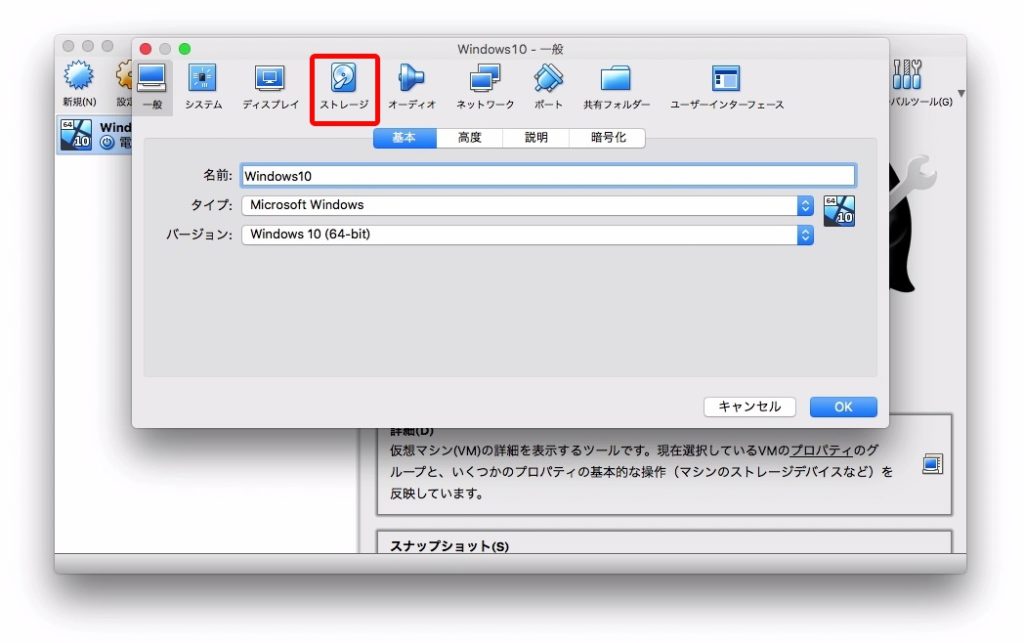Open the オーディオ (Audio) settings icon

(x=411, y=87)
